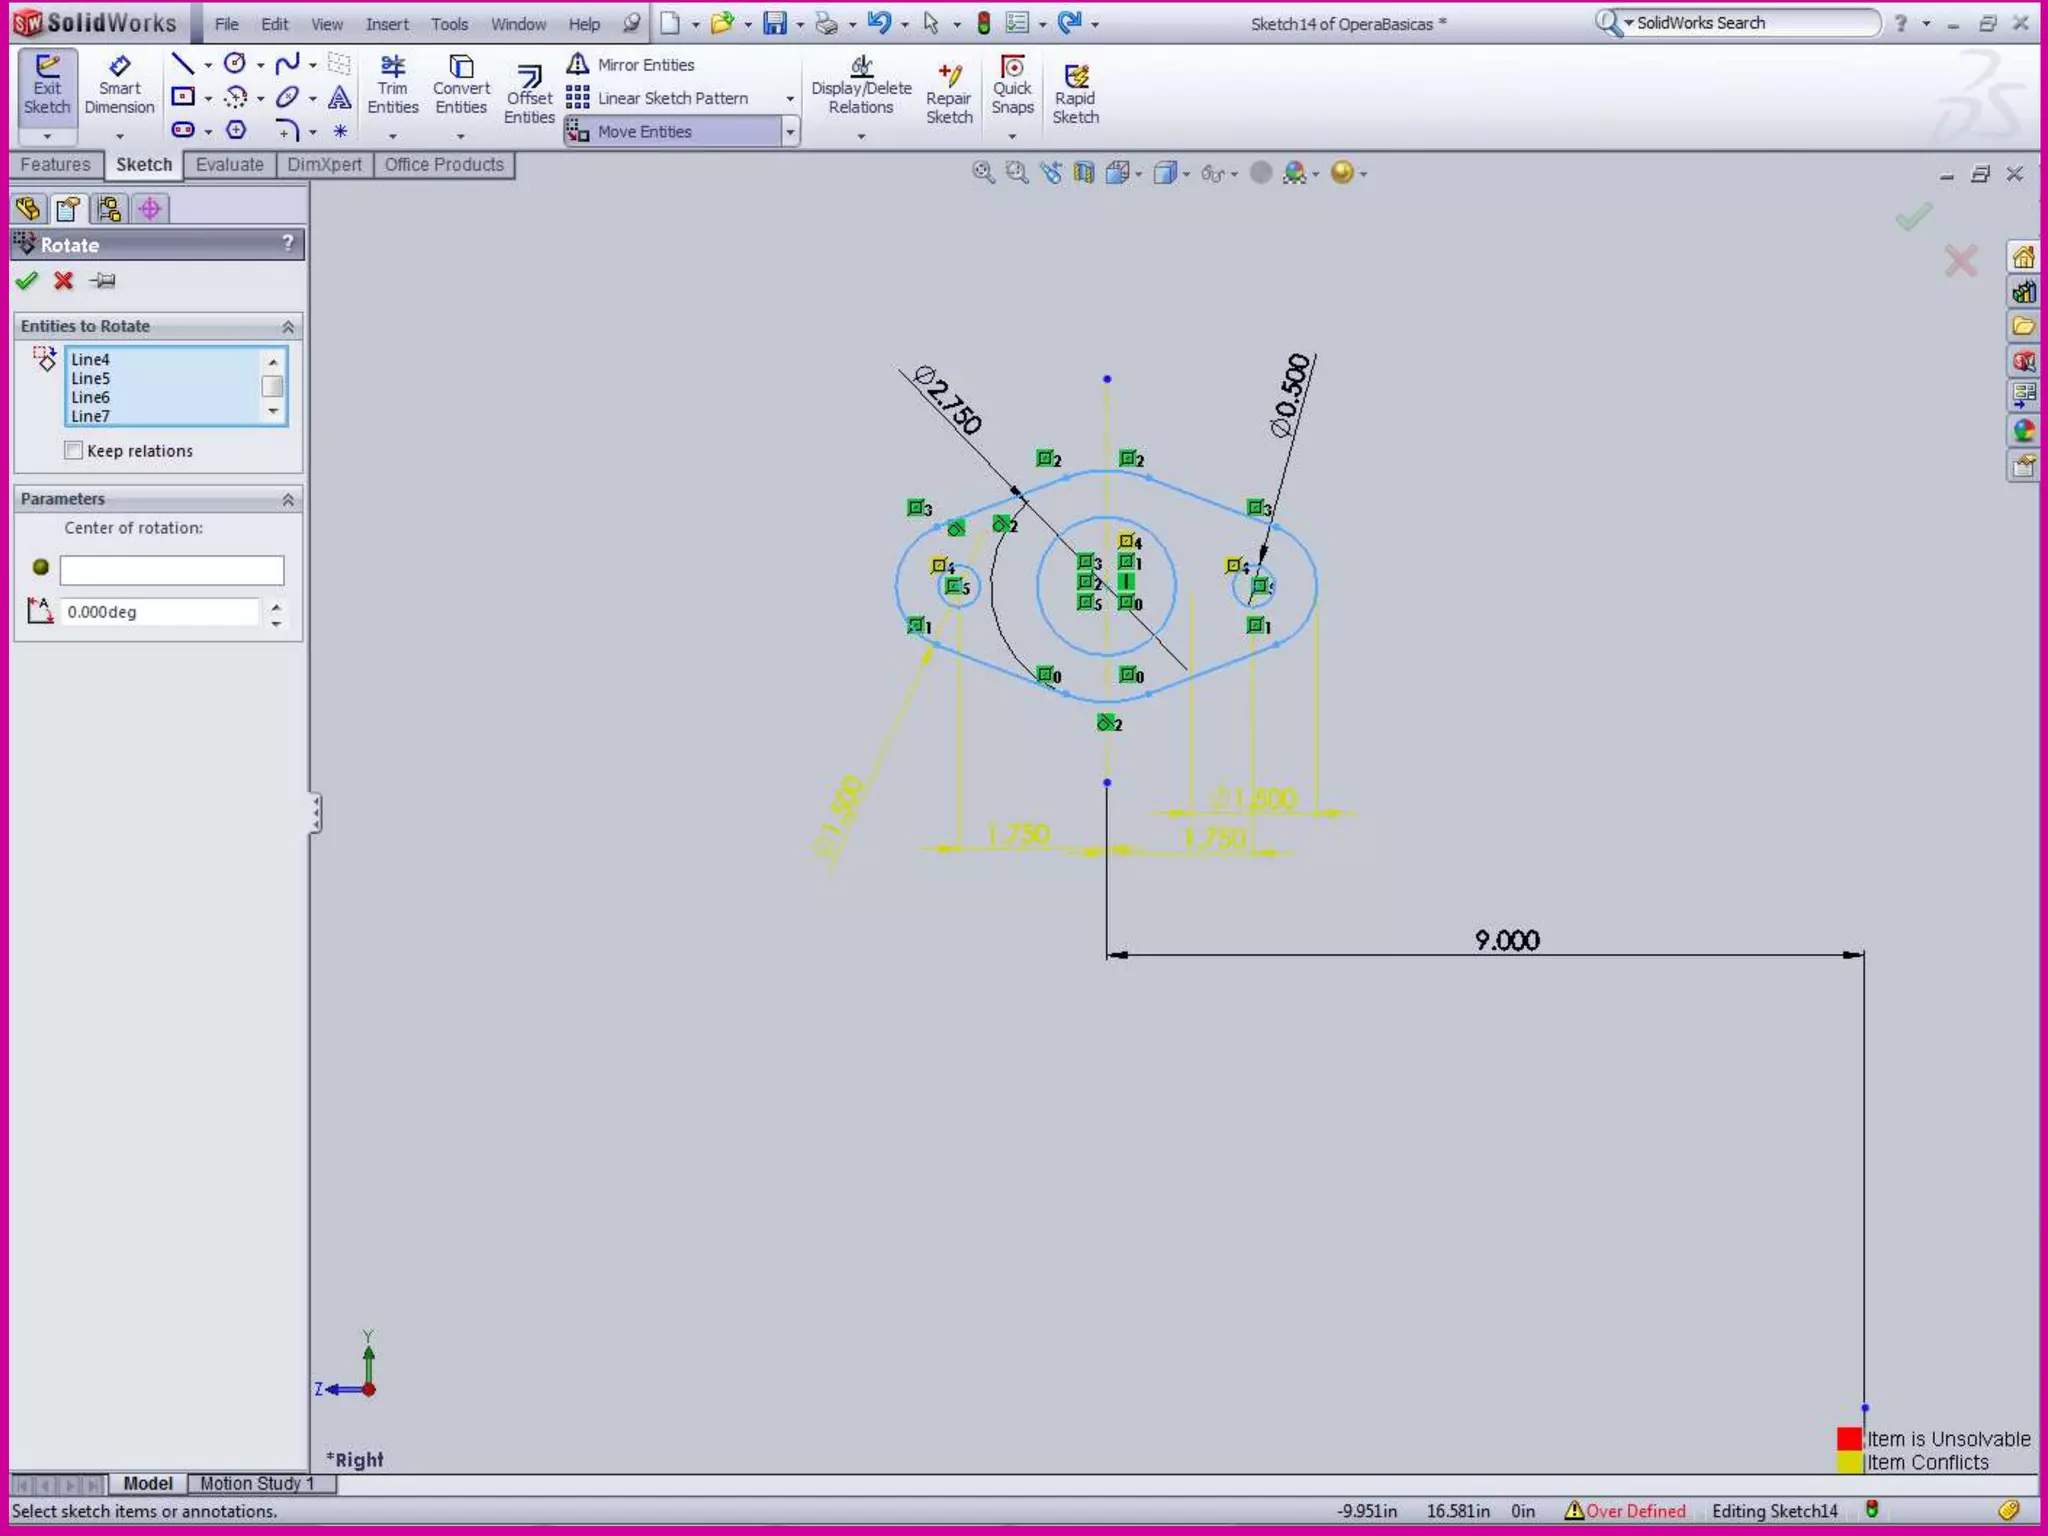Cancel Rotate with the red X
Viewport: 2048px width, 1536px height.
click(x=64, y=281)
